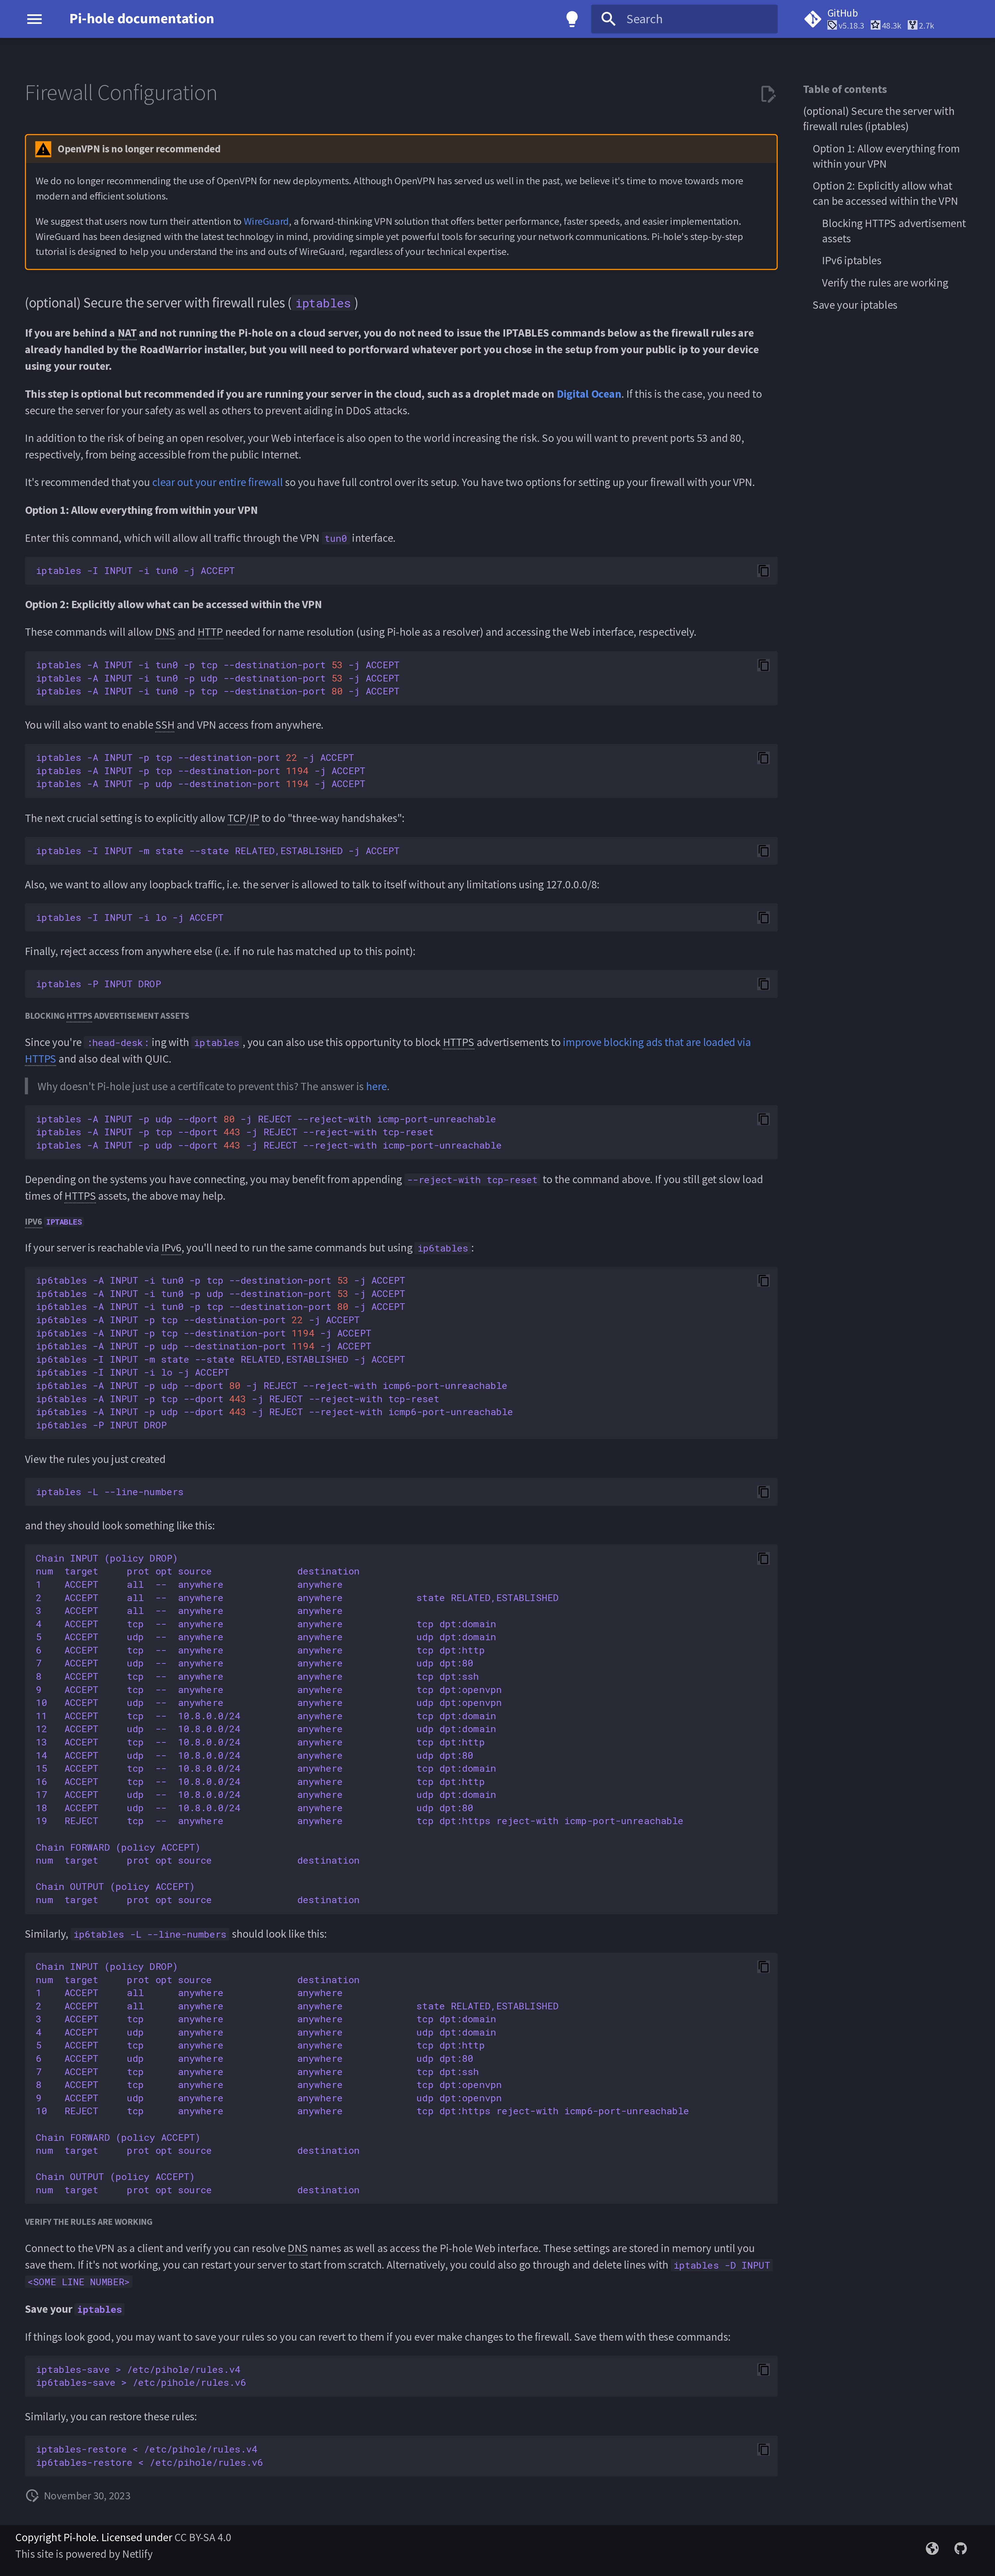Open the hamburger navigation menu
The width and height of the screenshot is (995, 2576).
[x=34, y=19]
